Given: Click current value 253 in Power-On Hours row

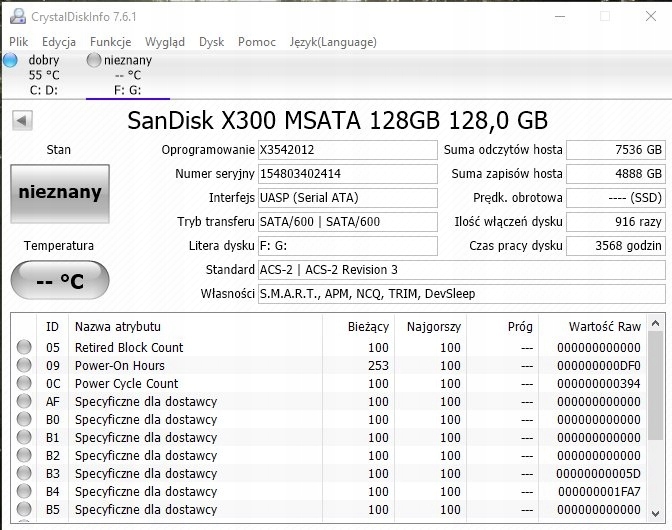Looking at the screenshot, I should point(378,365).
